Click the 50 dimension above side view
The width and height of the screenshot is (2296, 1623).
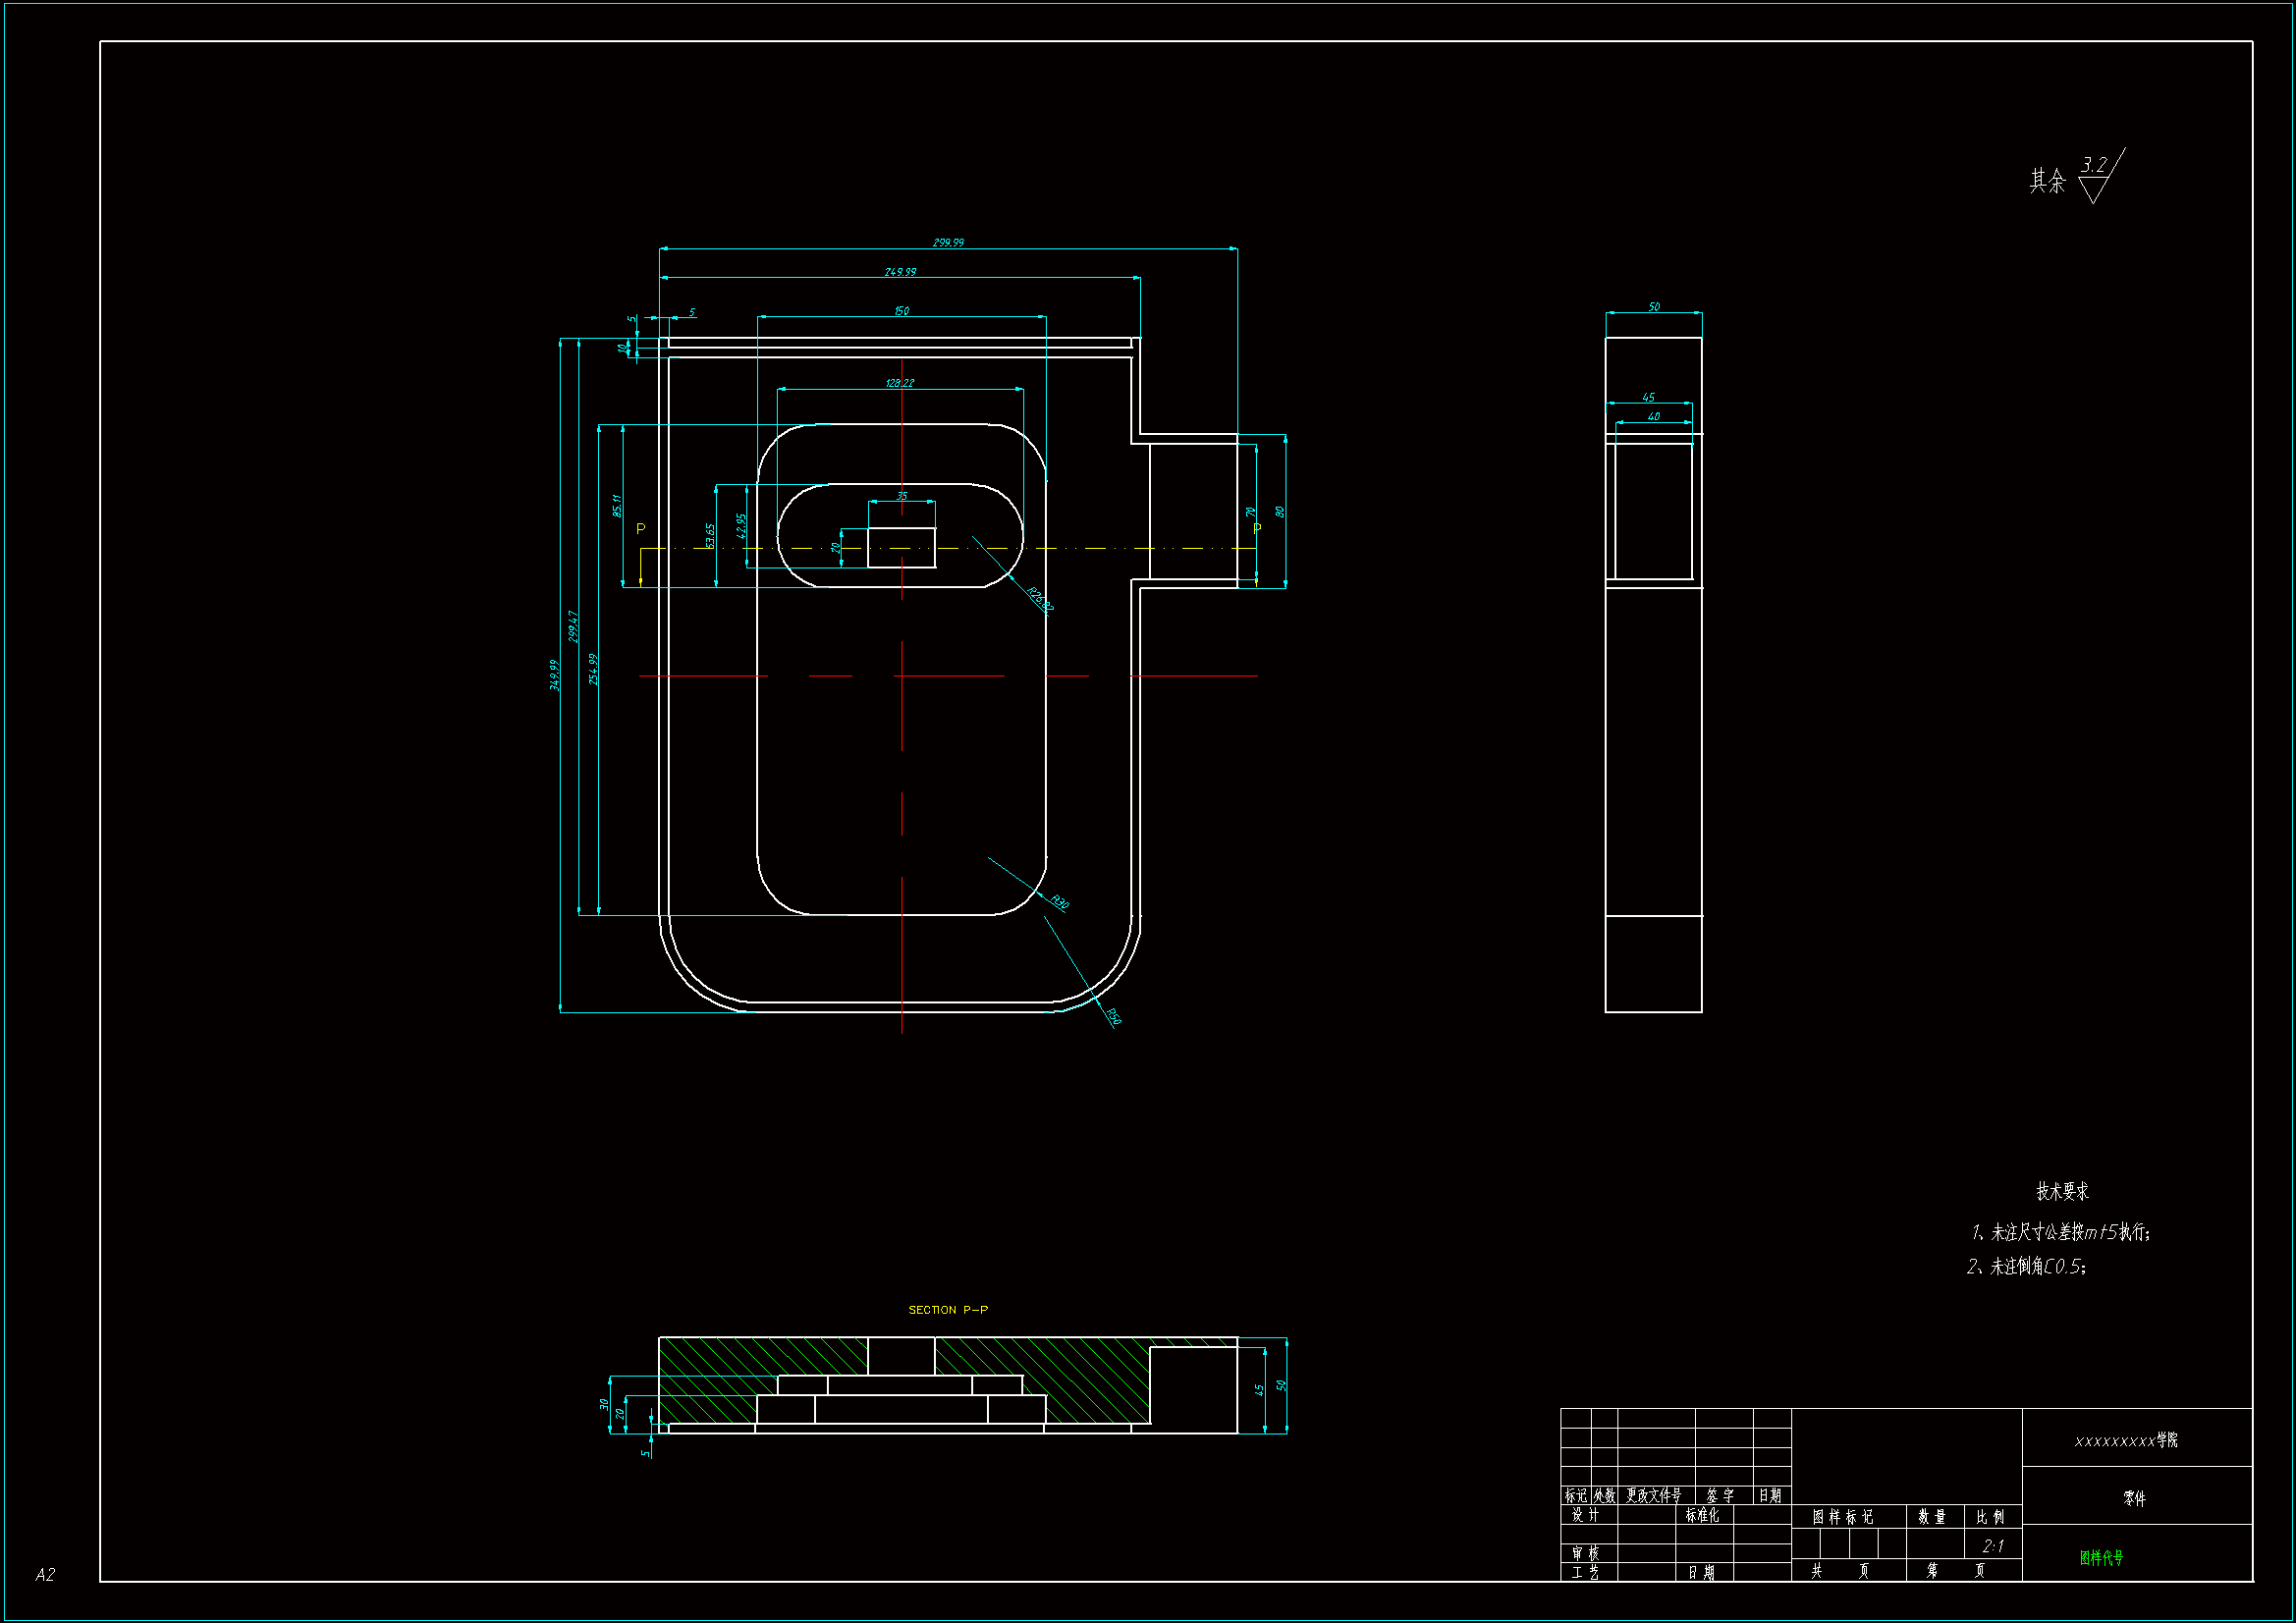(1654, 307)
